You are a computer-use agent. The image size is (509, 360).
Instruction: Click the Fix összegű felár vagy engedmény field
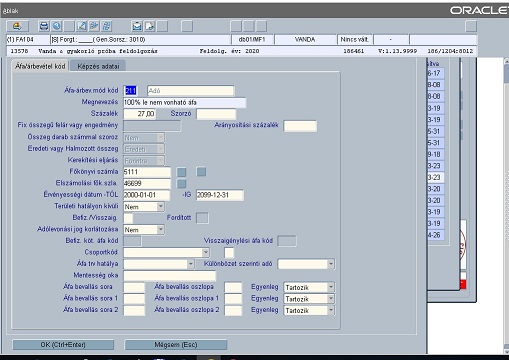coord(152,126)
